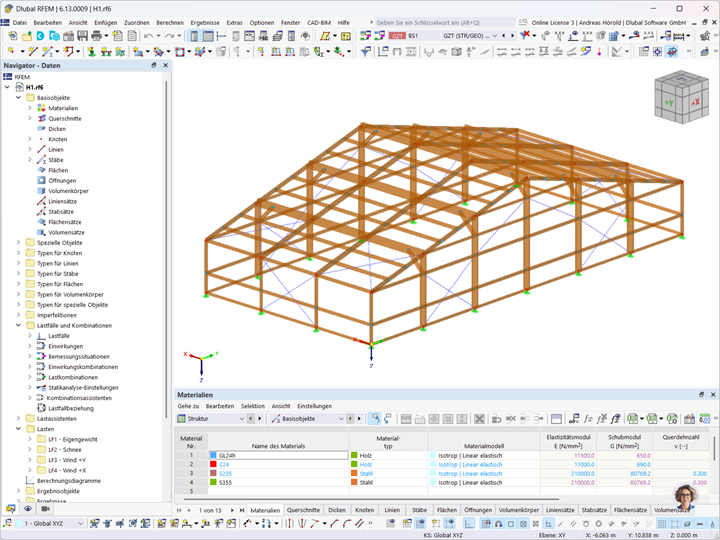Image resolution: width=720 pixels, height=540 pixels.
Task: Select Flächen in the navigator tree
Action: pyautogui.click(x=58, y=170)
